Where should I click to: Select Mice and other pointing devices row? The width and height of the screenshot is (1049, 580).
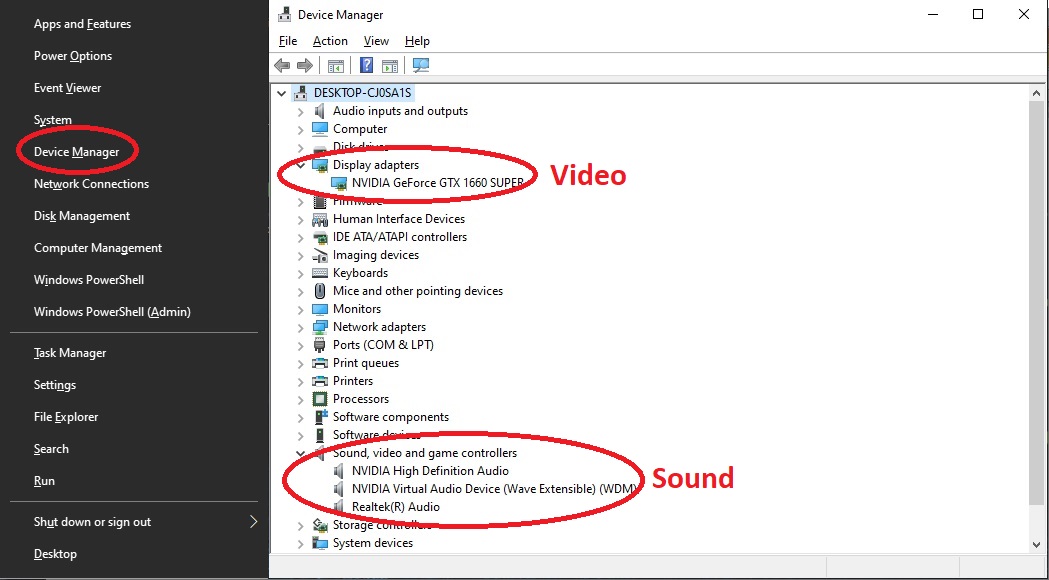(x=417, y=291)
